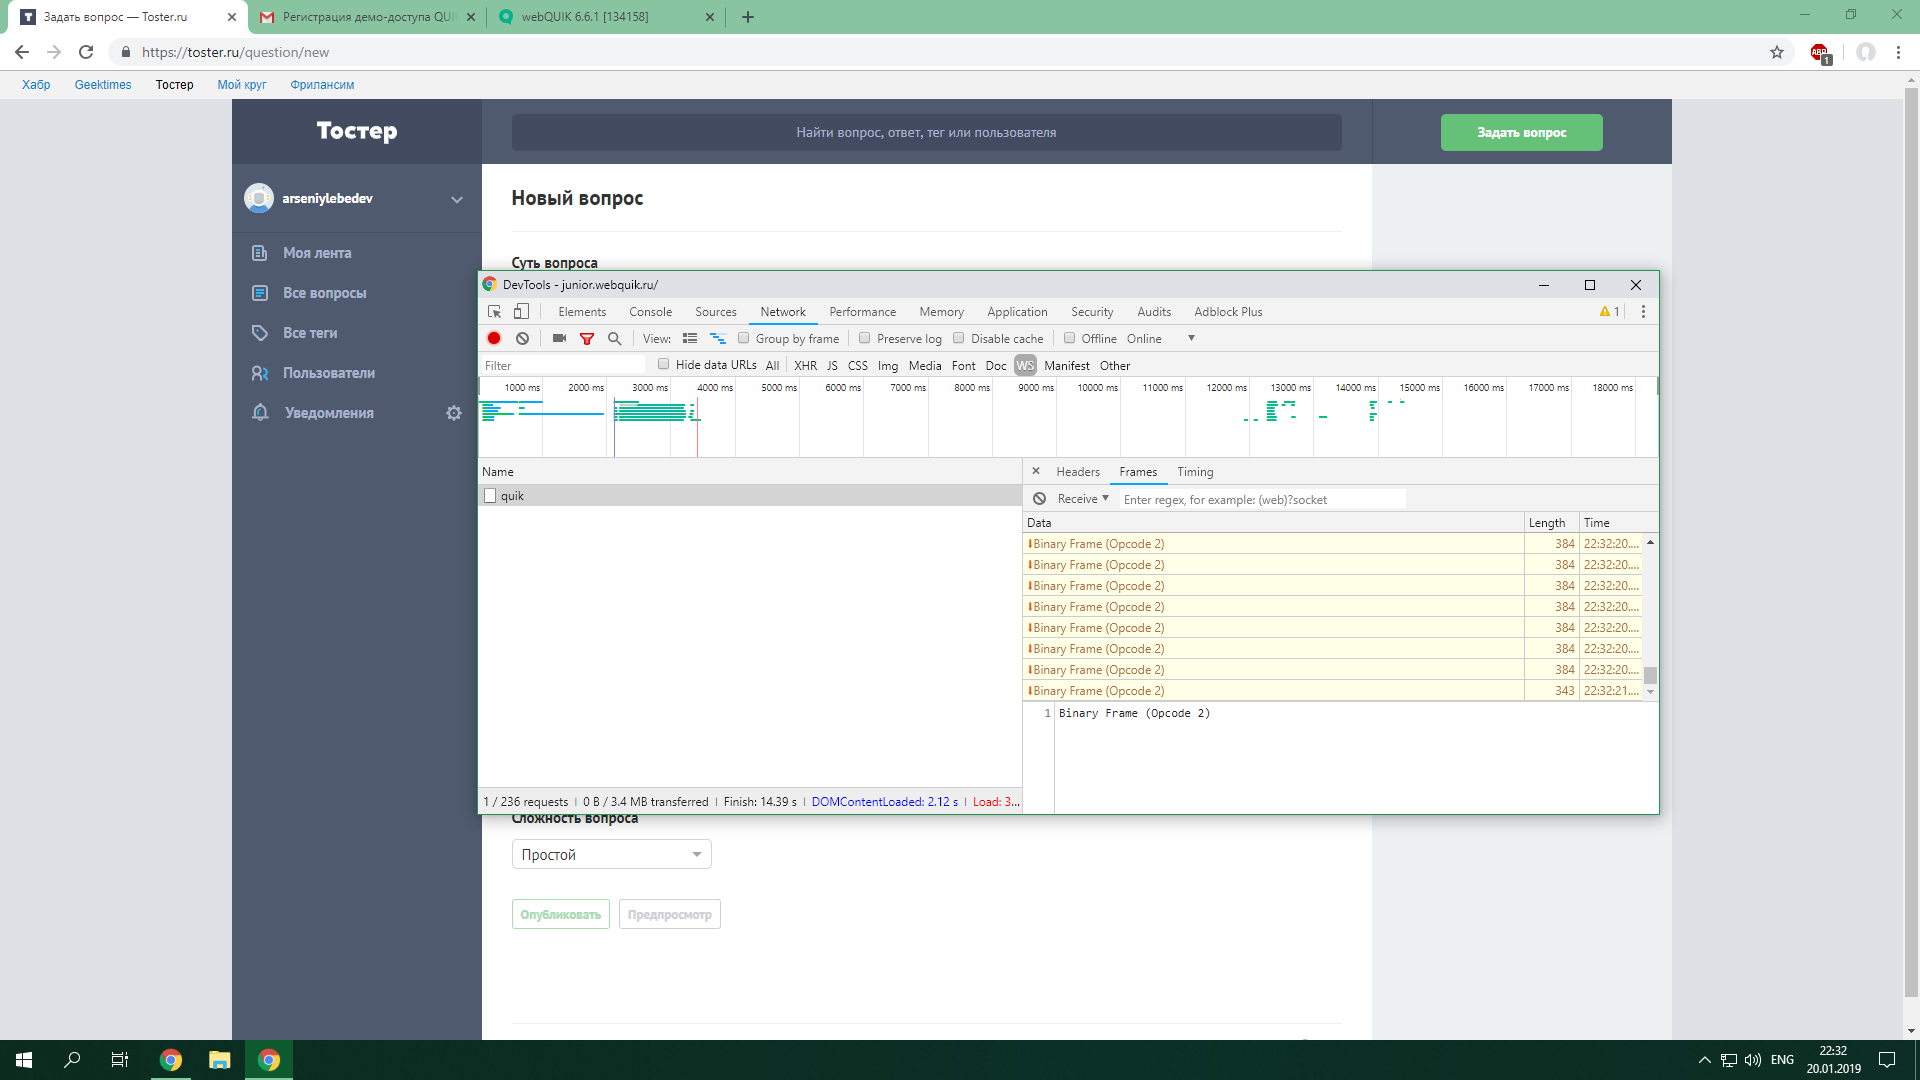The height and width of the screenshot is (1080, 1920).
Task: Open Chrome main menu
Action: pyautogui.click(x=1898, y=52)
